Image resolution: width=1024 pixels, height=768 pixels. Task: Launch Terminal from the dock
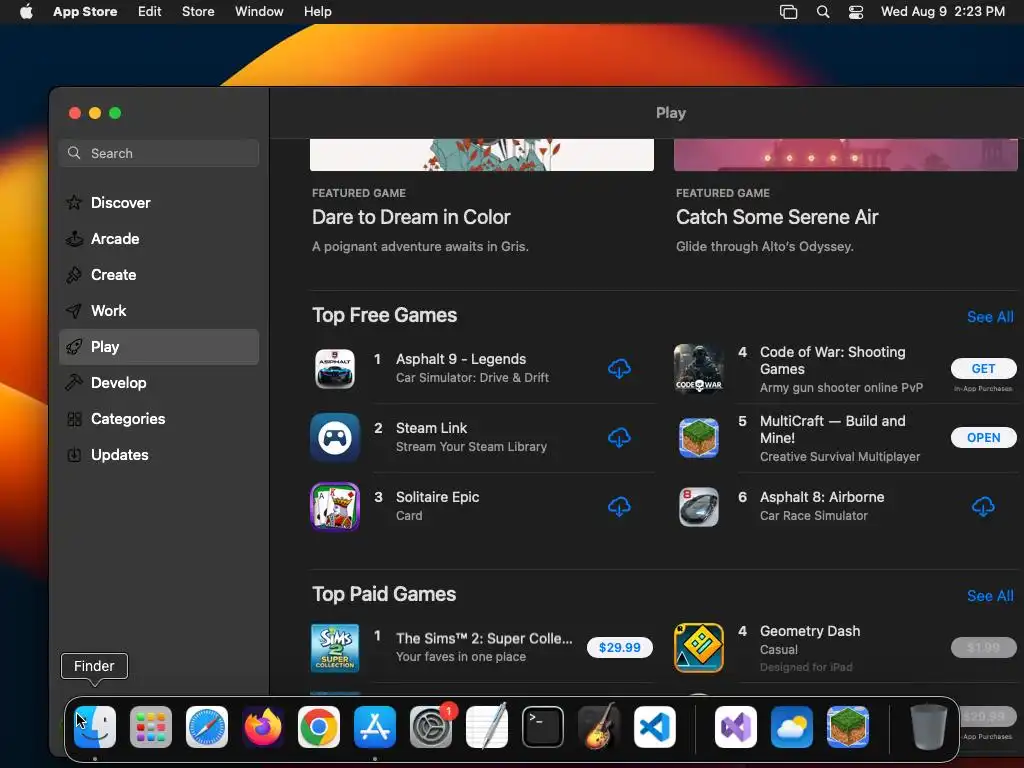543,726
